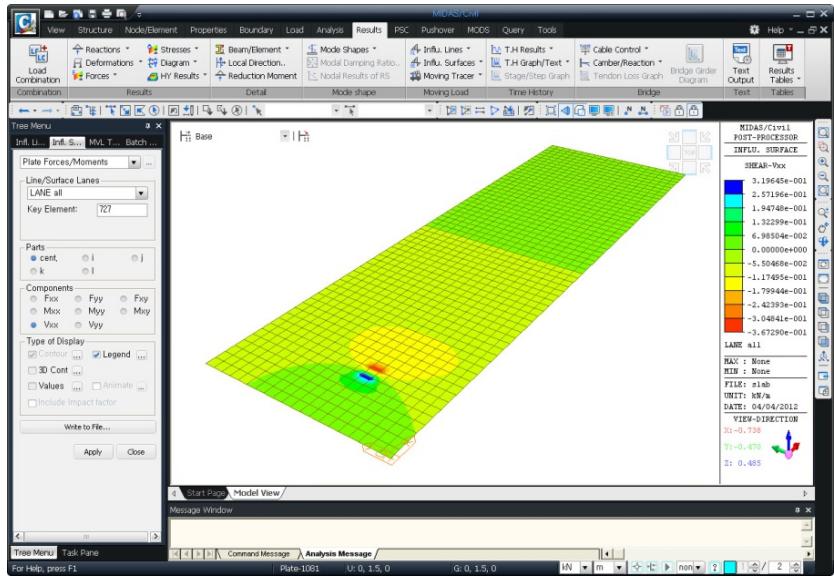Open T.H Results in Time History
Image resolution: width=834 pixels, height=578 pixels.
(522, 49)
